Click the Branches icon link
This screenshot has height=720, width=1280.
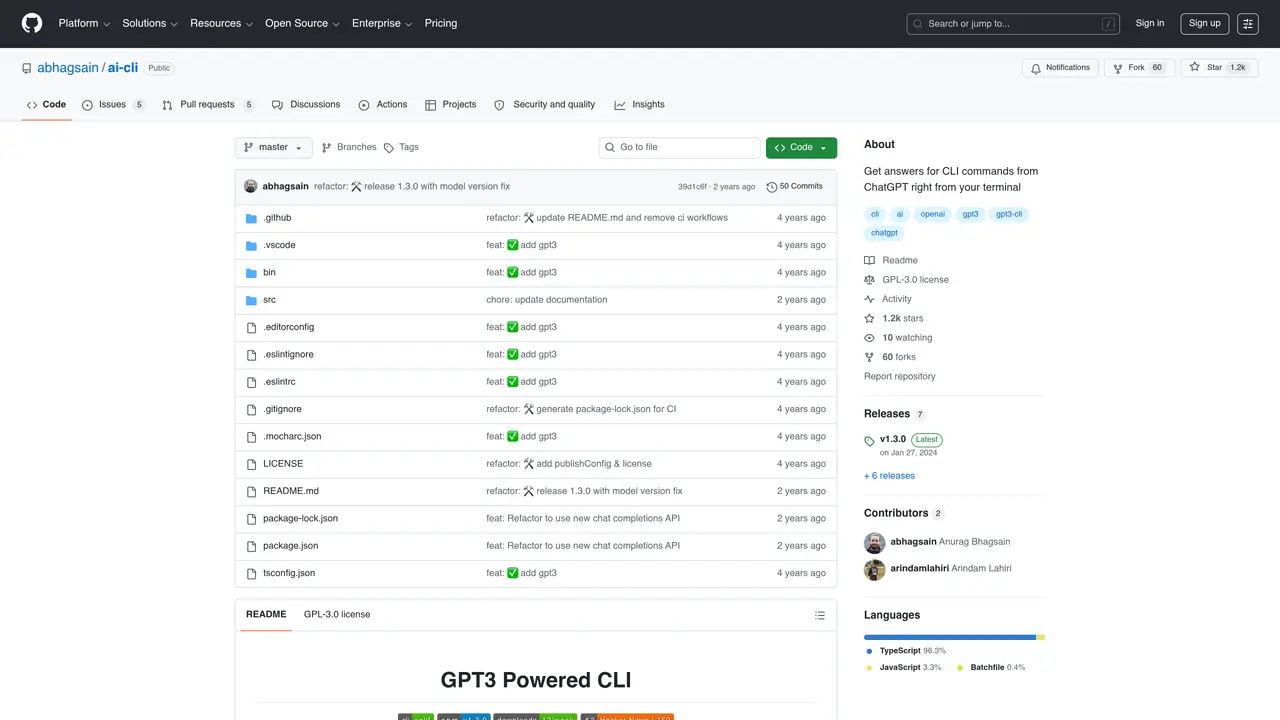click(326, 148)
